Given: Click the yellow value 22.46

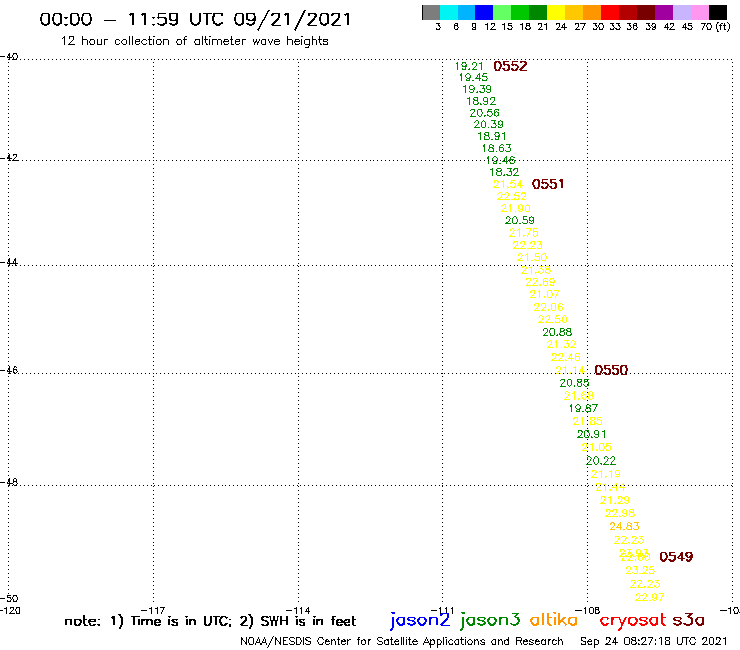Looking at the screenshot, I should (x=566, y=357).
